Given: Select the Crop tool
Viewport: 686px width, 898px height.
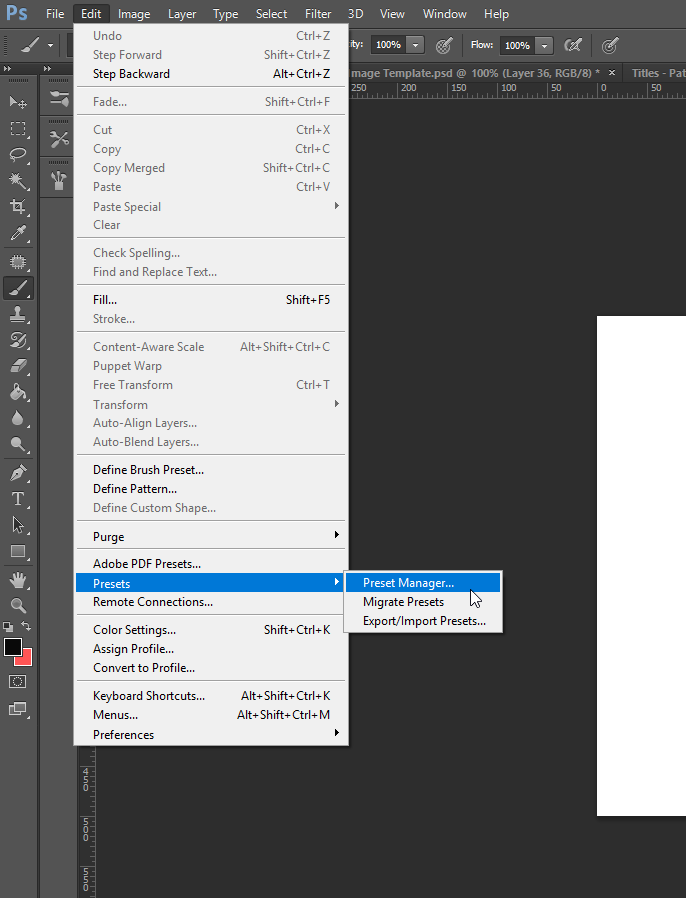Looking at the screenshot, I should (18, 207).
